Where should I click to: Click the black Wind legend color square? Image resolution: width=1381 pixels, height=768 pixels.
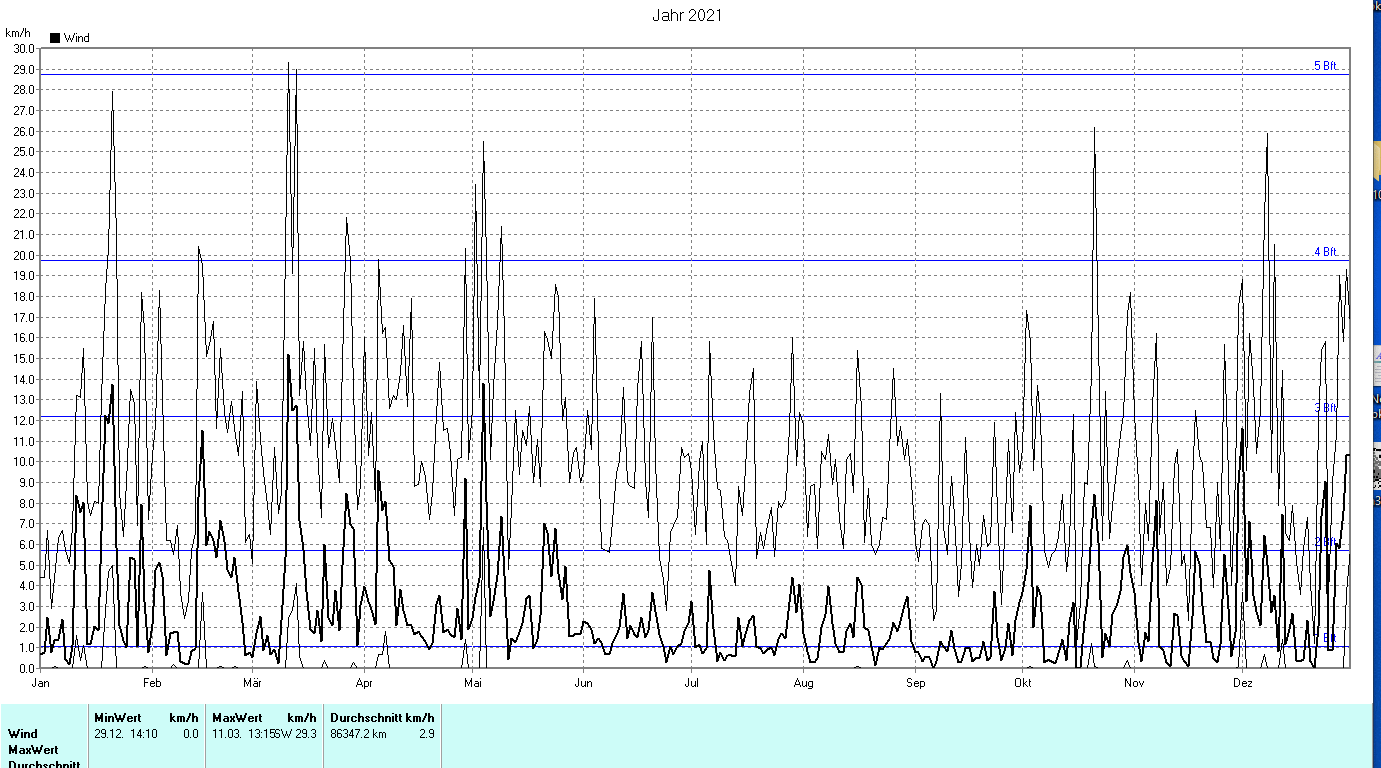click(55, 38)
